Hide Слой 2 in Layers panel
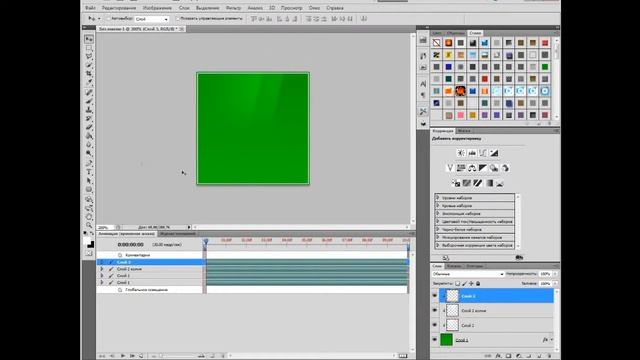 click(x=435, y=325)
